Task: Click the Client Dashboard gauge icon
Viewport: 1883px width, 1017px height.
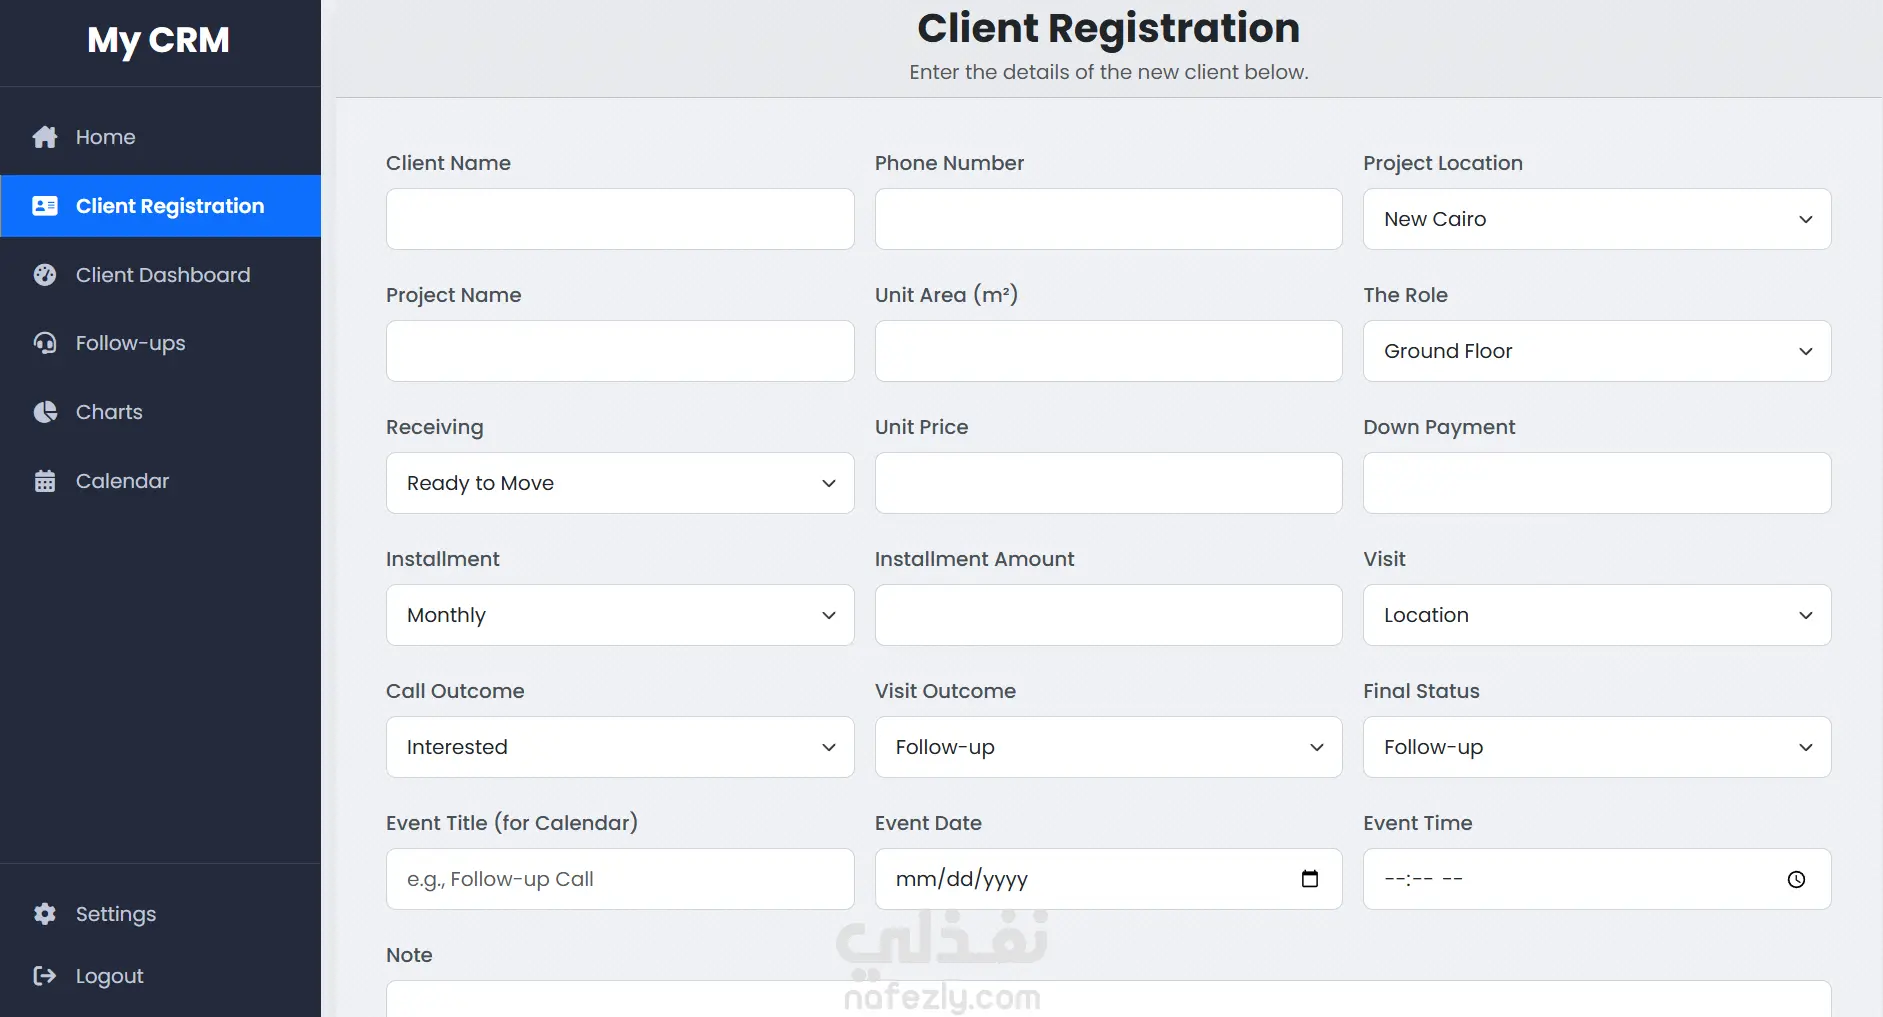Action: pyautogui.click(x=45, y=275)
